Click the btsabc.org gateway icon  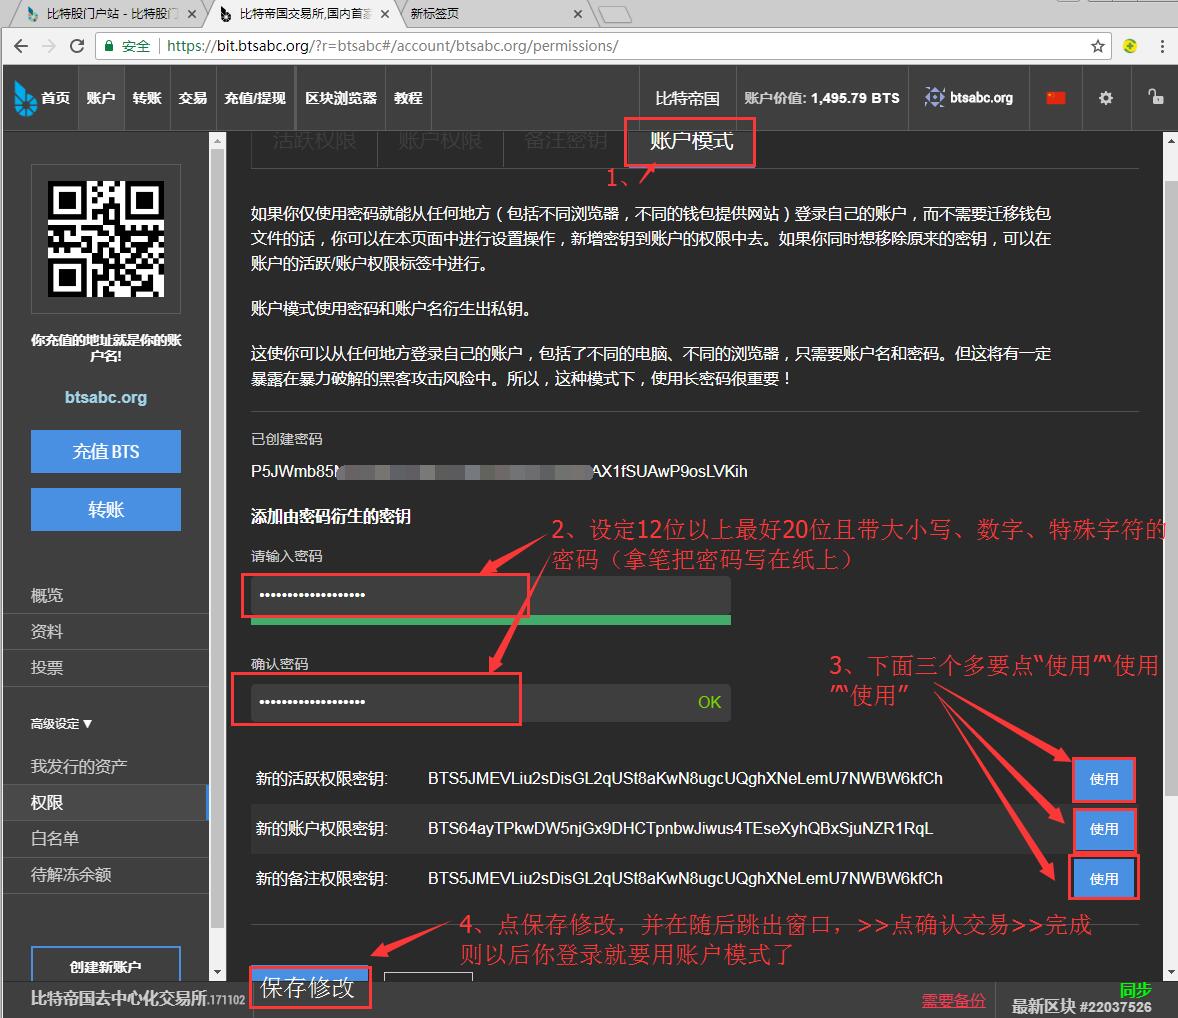click(x=934, y=97)
